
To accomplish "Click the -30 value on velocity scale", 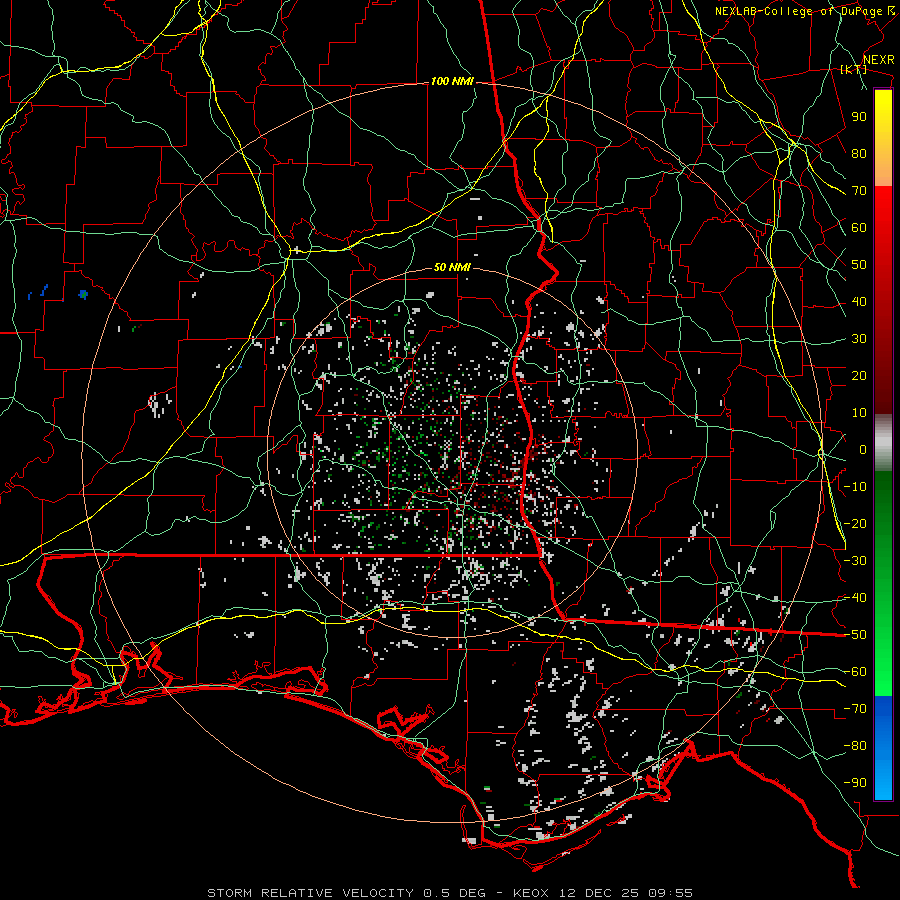I will tap(855, 561).
